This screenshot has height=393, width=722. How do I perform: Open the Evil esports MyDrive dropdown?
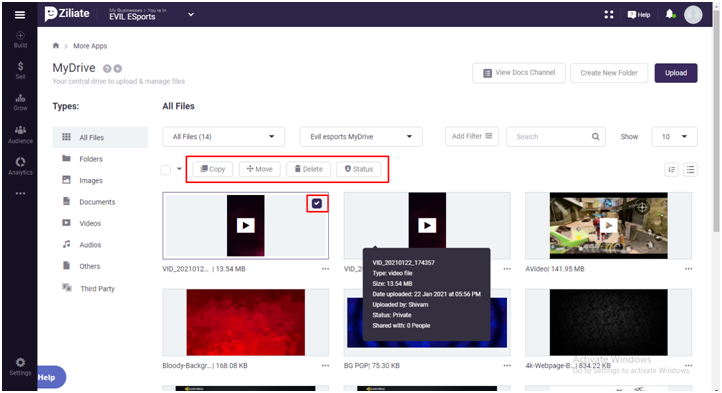pos(361,137)
